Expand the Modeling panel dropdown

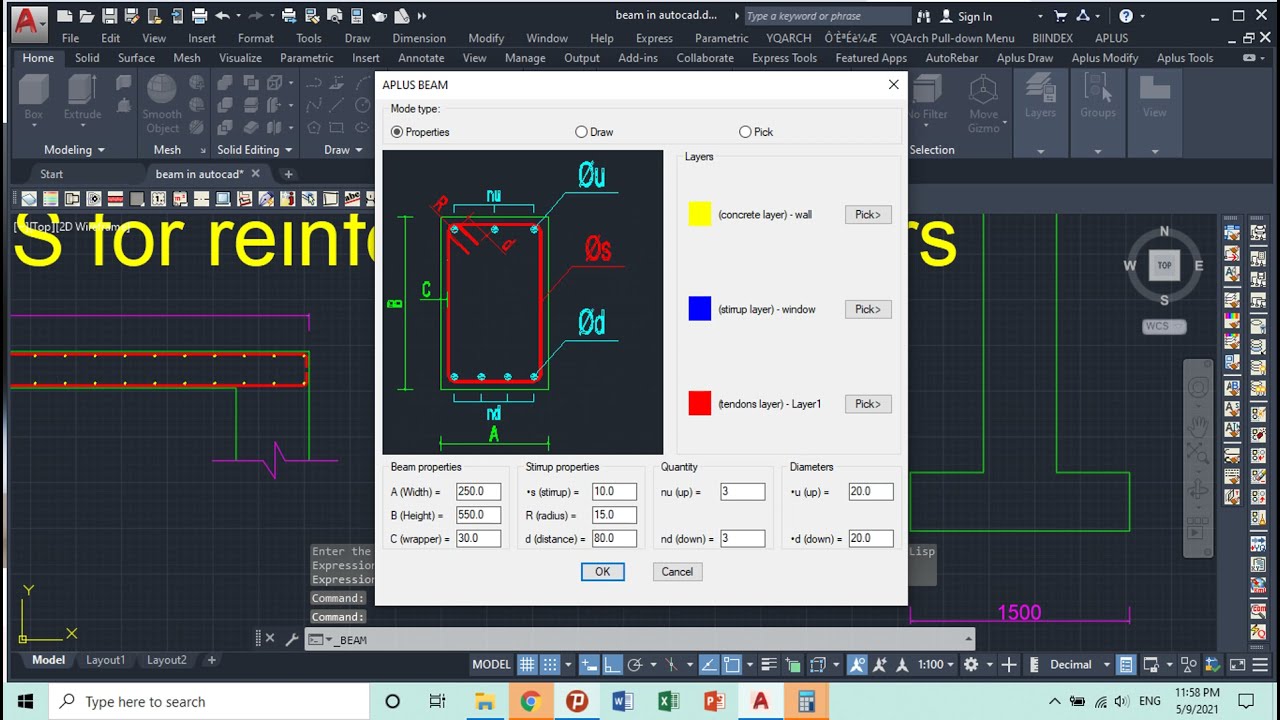click(x=100, y=150)
